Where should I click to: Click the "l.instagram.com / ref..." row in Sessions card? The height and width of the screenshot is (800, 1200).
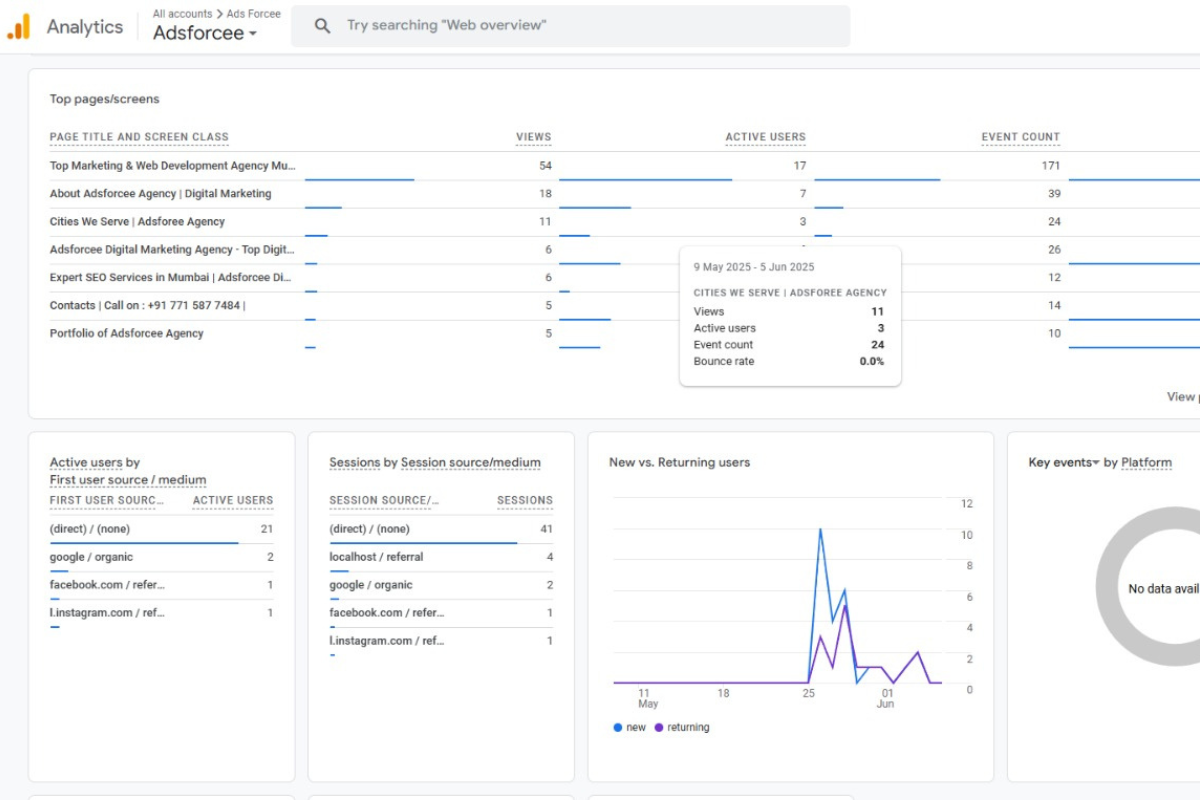pyautogui.click(x=441, y=641)
